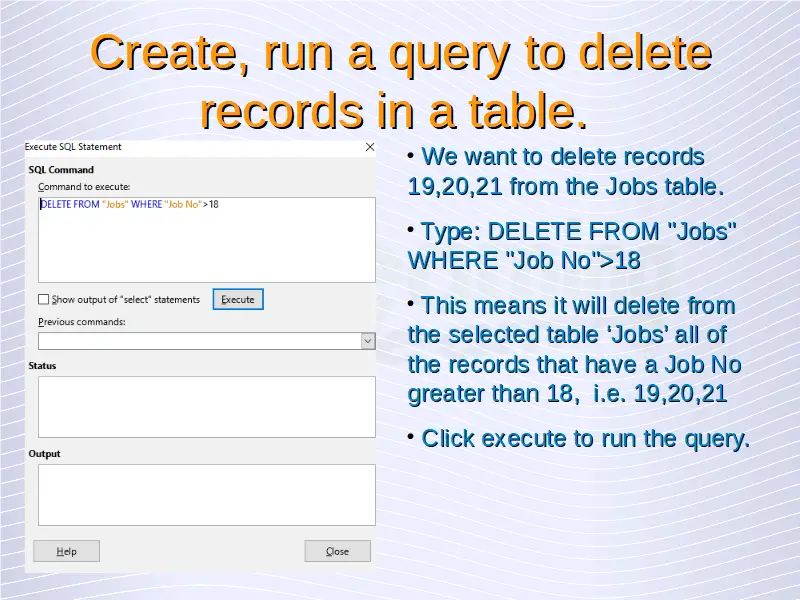Enable Show output of "select" statements checkbox
The width and height of the screenshot is (800, 600).
[44, 299]
